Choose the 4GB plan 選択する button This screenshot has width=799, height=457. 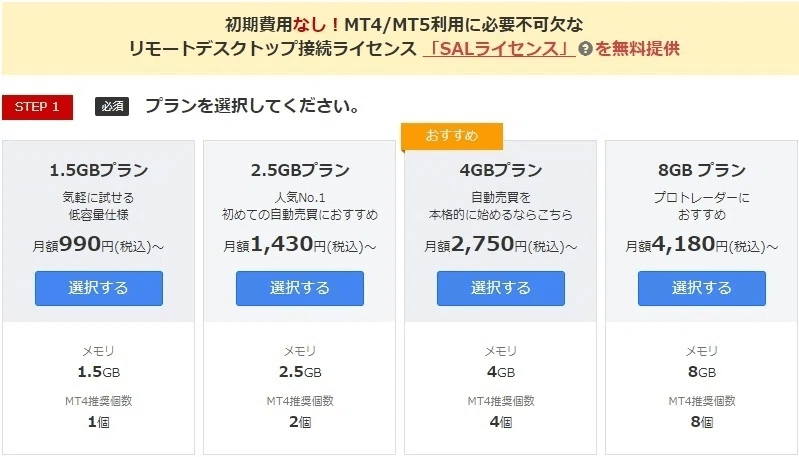point(500,288)
